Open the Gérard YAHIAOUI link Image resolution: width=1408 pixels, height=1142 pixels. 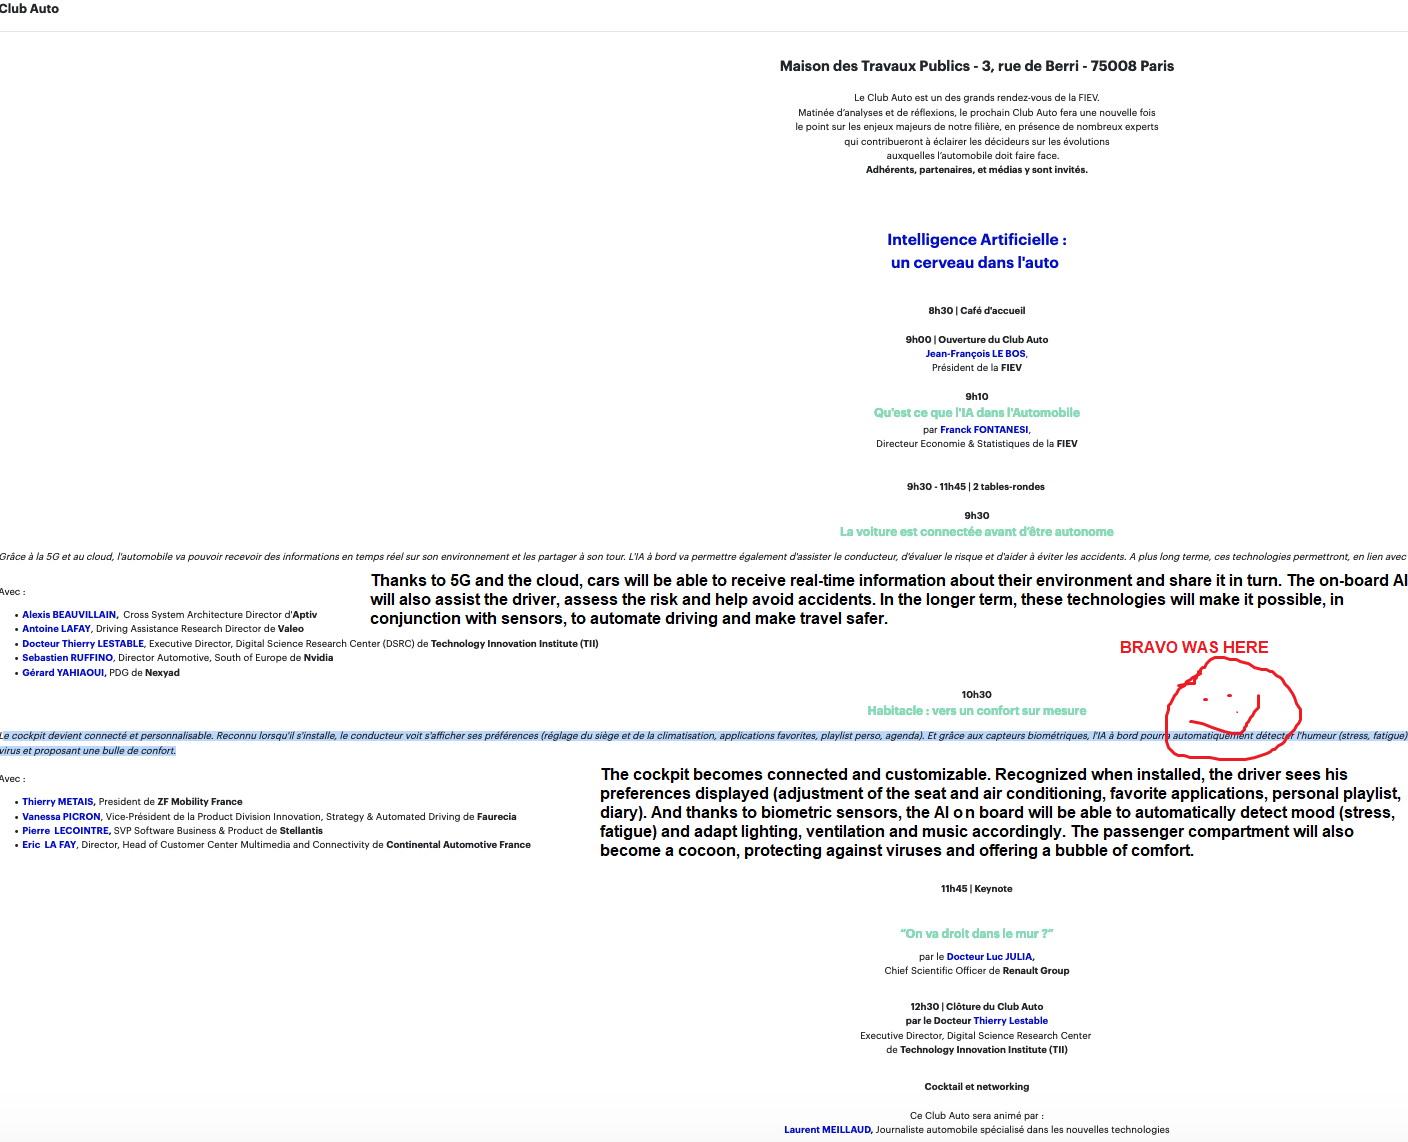(x=63, y=673)
